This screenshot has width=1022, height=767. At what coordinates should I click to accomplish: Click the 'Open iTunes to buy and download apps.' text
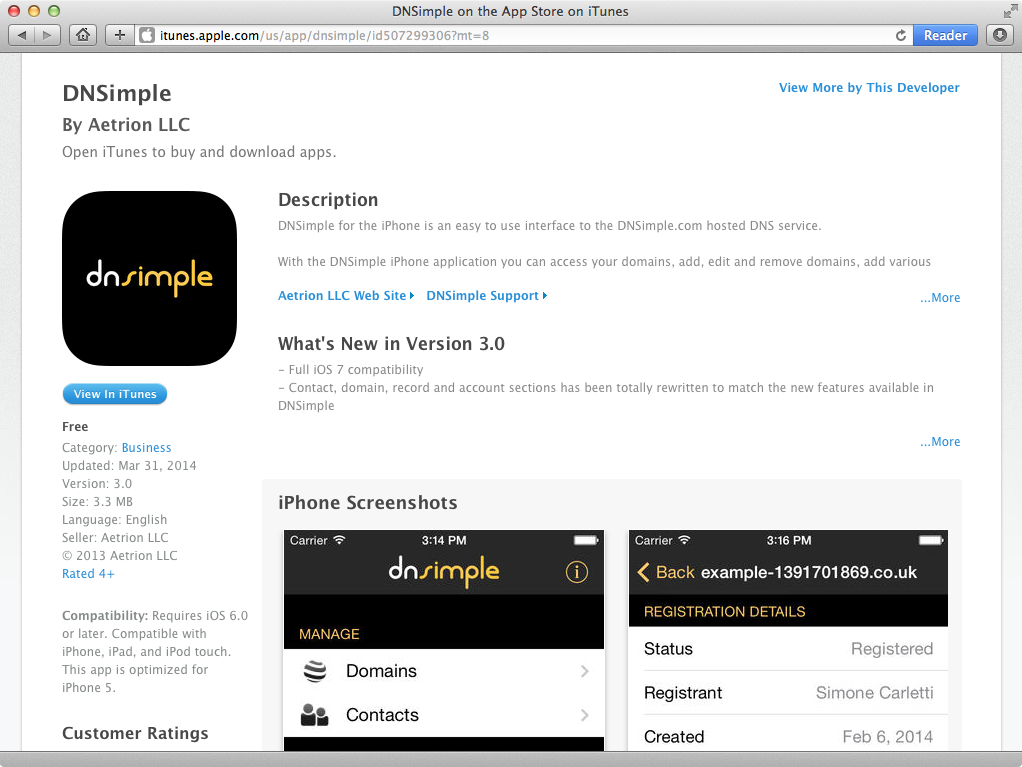click(199, 152)
